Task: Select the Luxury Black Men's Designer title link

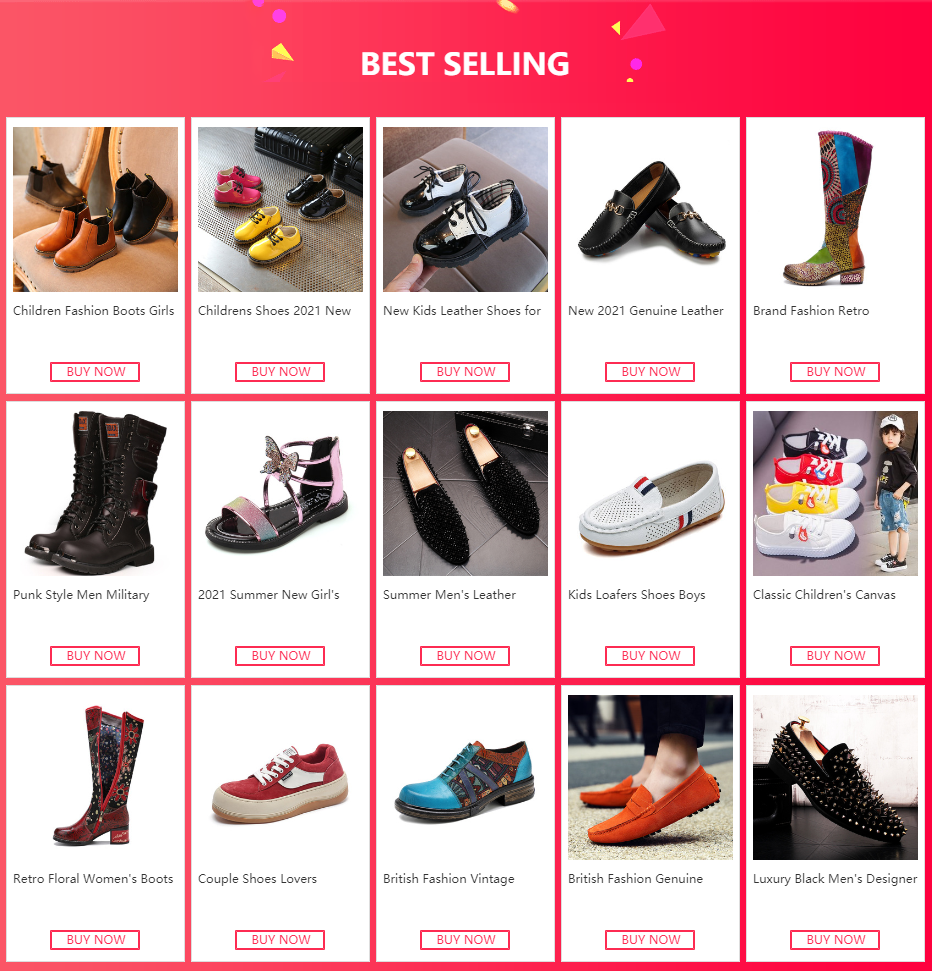Action: (x=835, y=879)
